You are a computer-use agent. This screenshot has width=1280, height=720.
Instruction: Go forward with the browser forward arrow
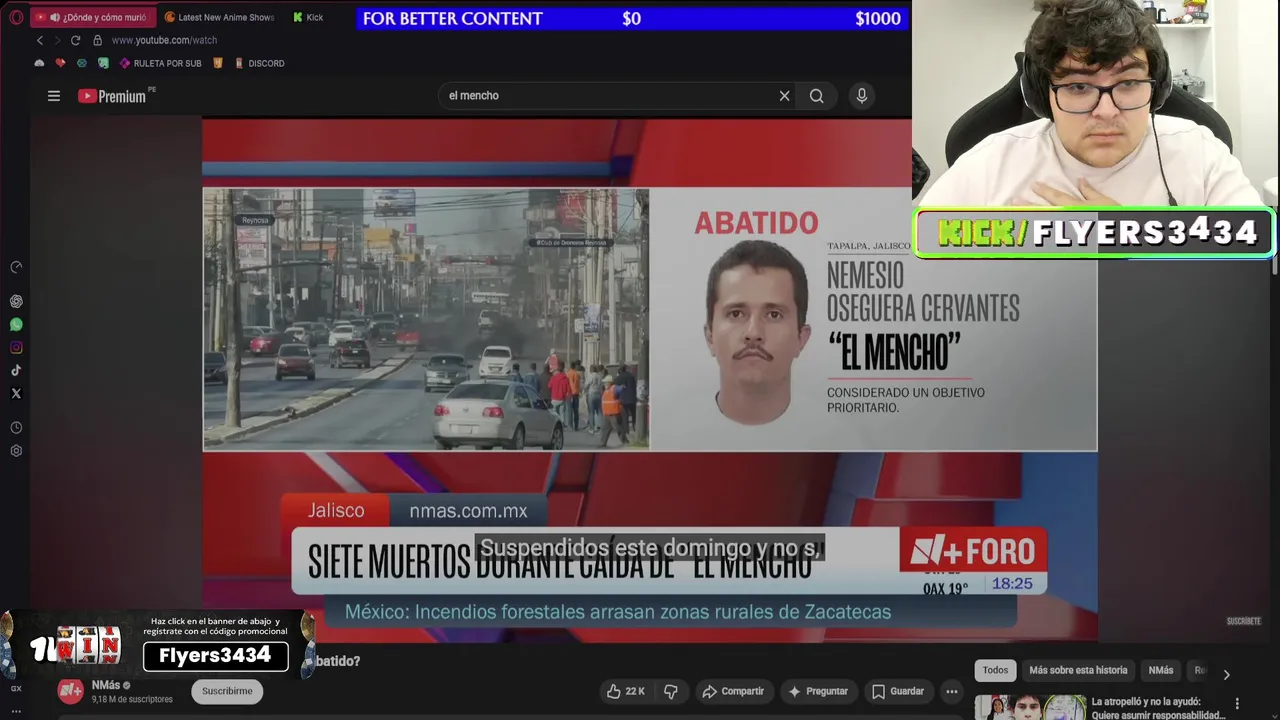click(57, 40)
